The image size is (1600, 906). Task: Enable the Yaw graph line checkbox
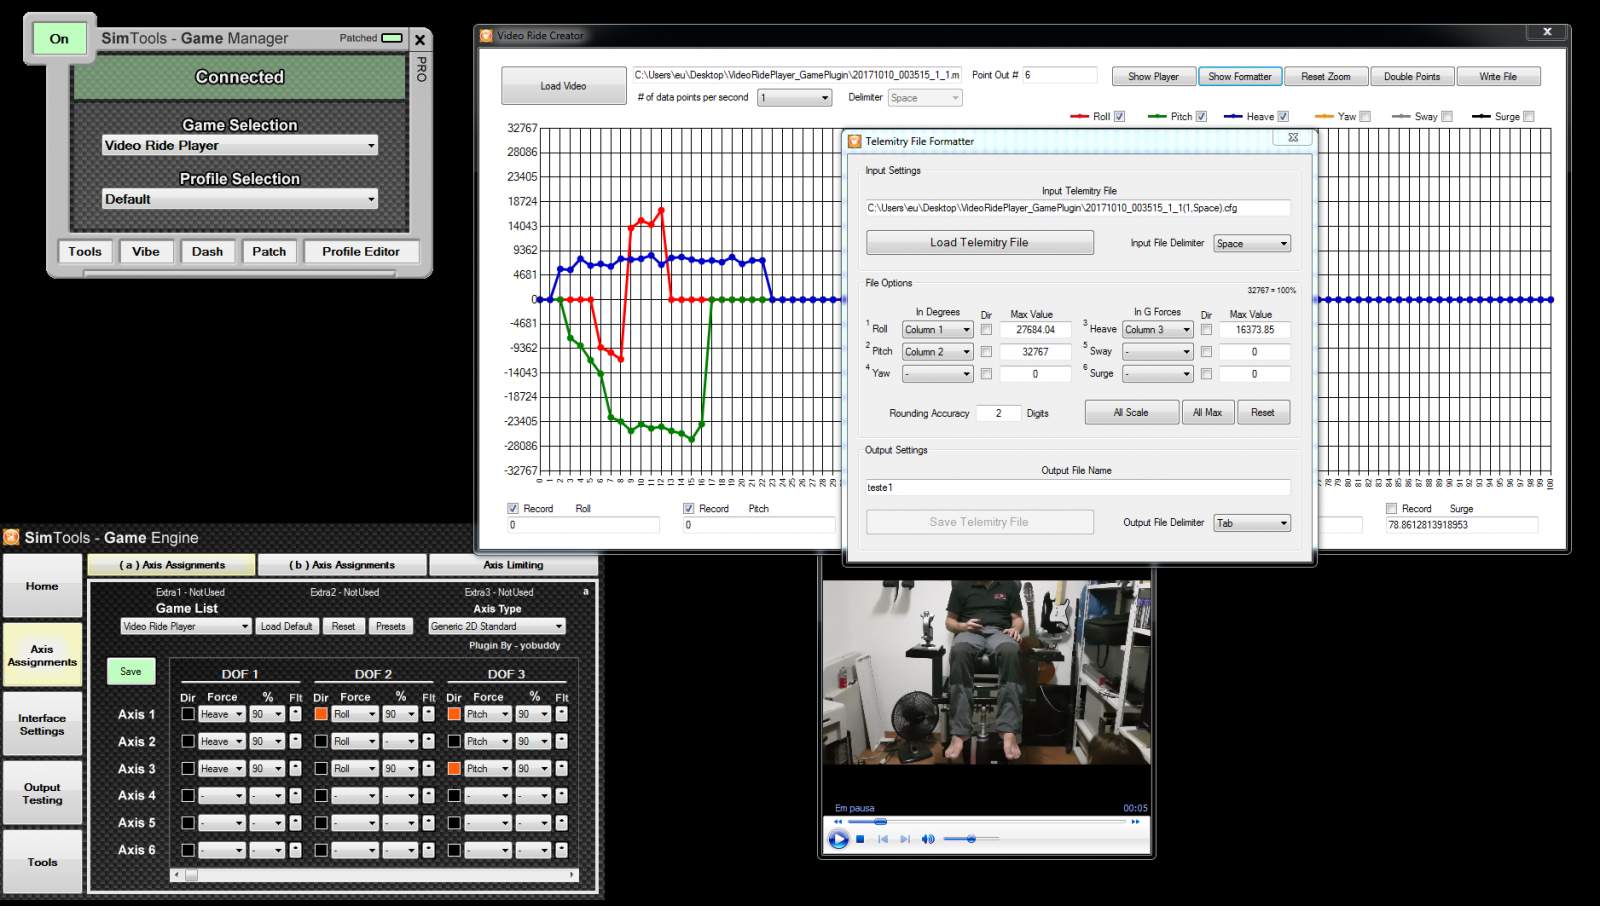click(x=1365, y=116)
